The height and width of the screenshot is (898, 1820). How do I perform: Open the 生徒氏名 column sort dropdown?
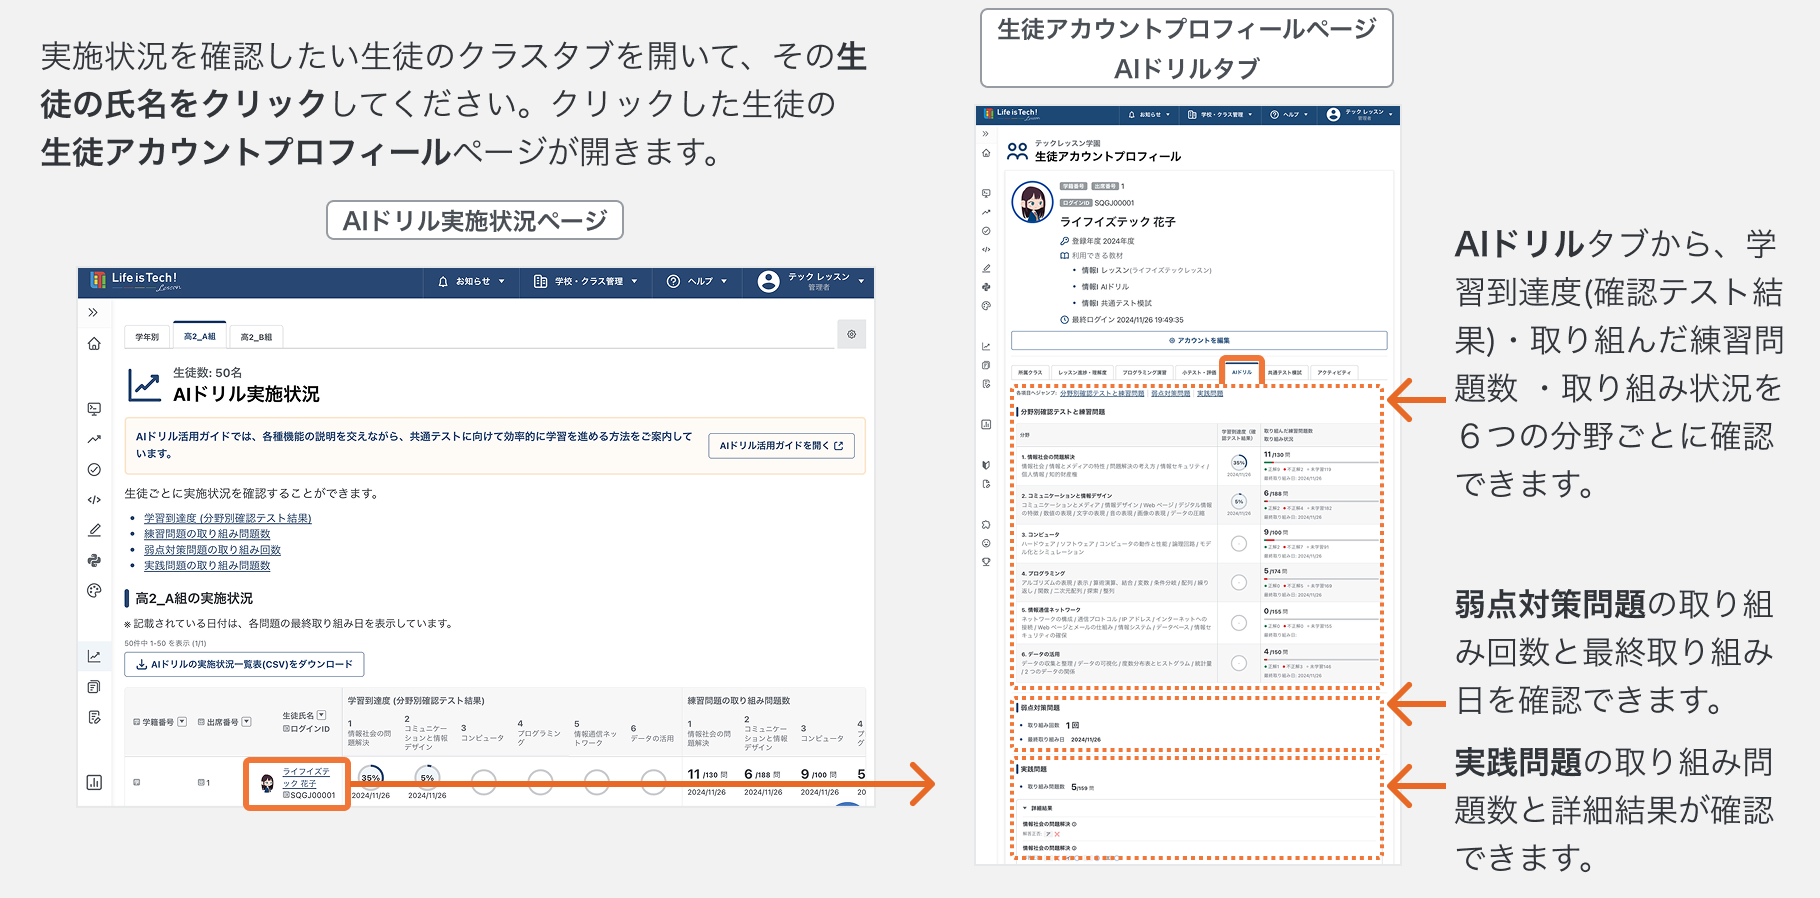click(x=321, y=715)
